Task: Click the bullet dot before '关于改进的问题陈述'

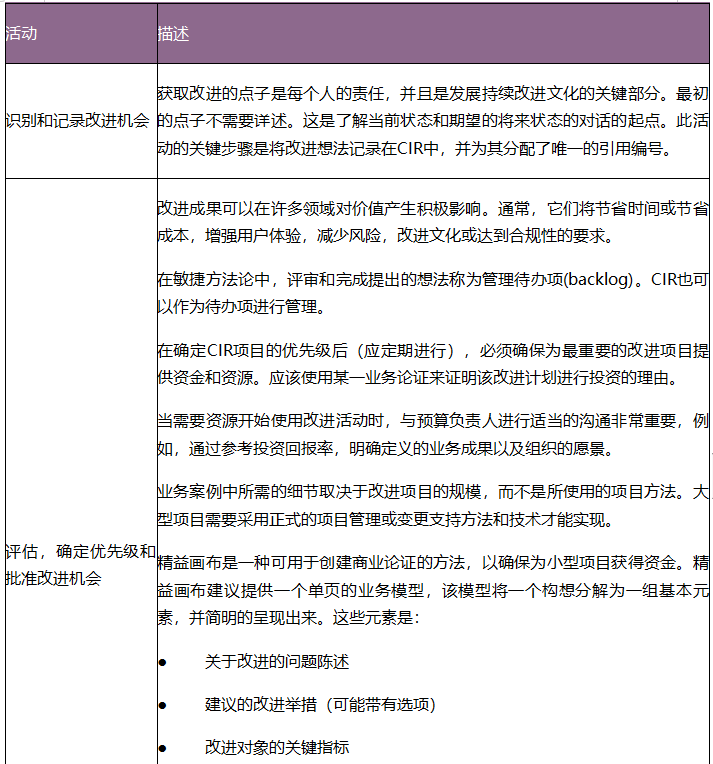Action: coord(163,663)
